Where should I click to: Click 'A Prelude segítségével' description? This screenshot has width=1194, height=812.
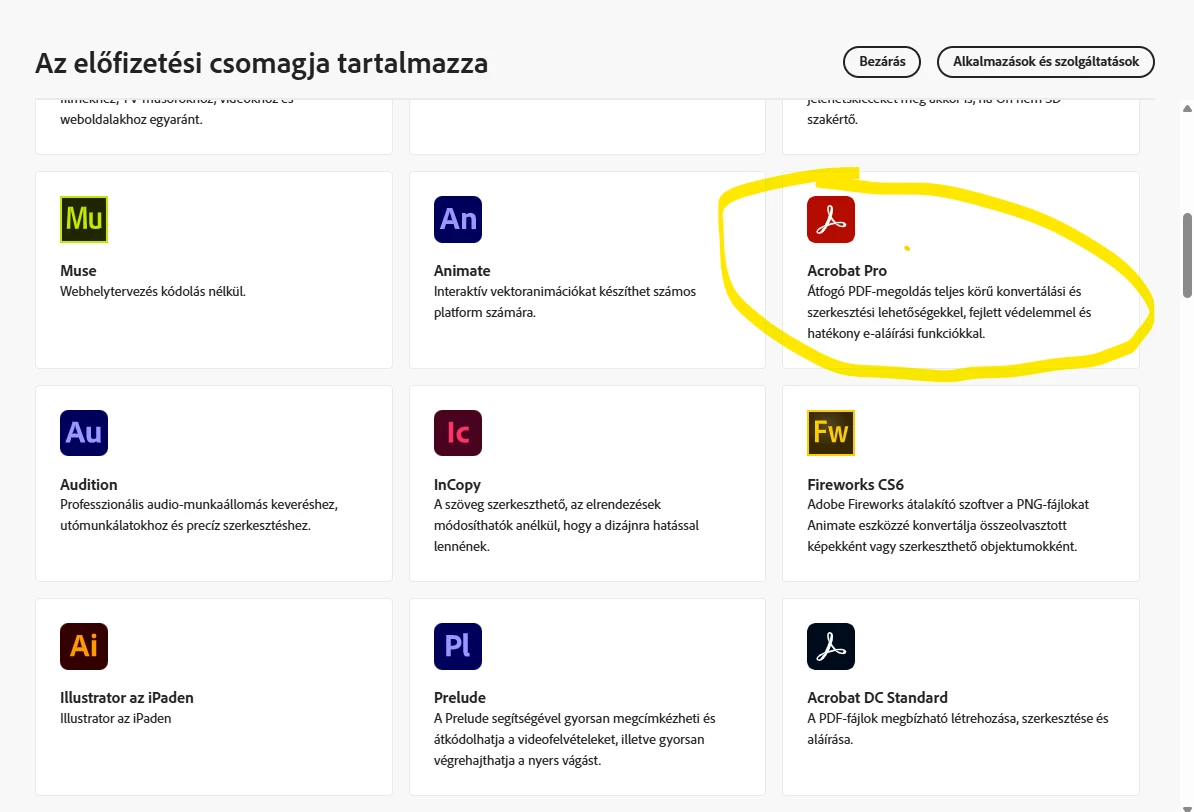click(x=575, y=740)
